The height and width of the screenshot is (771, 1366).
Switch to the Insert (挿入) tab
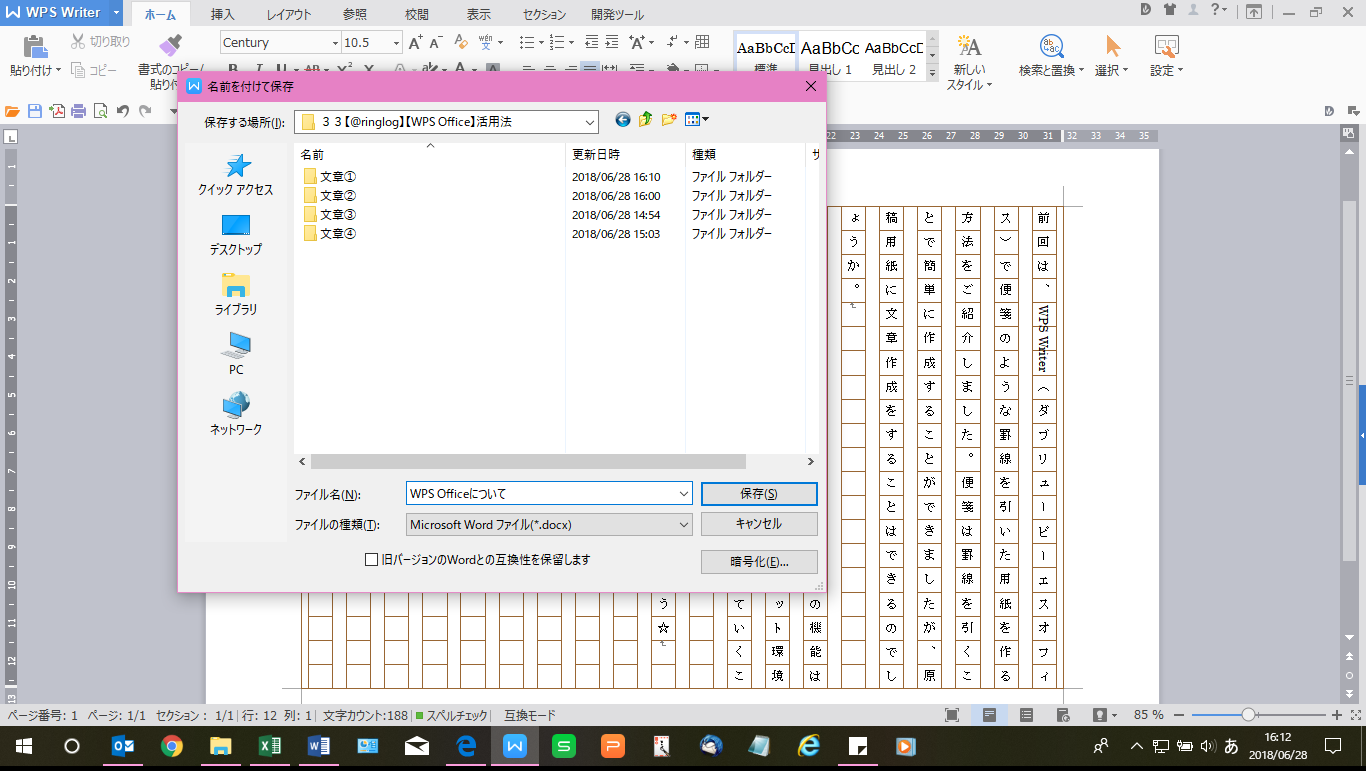click(223, 15)
